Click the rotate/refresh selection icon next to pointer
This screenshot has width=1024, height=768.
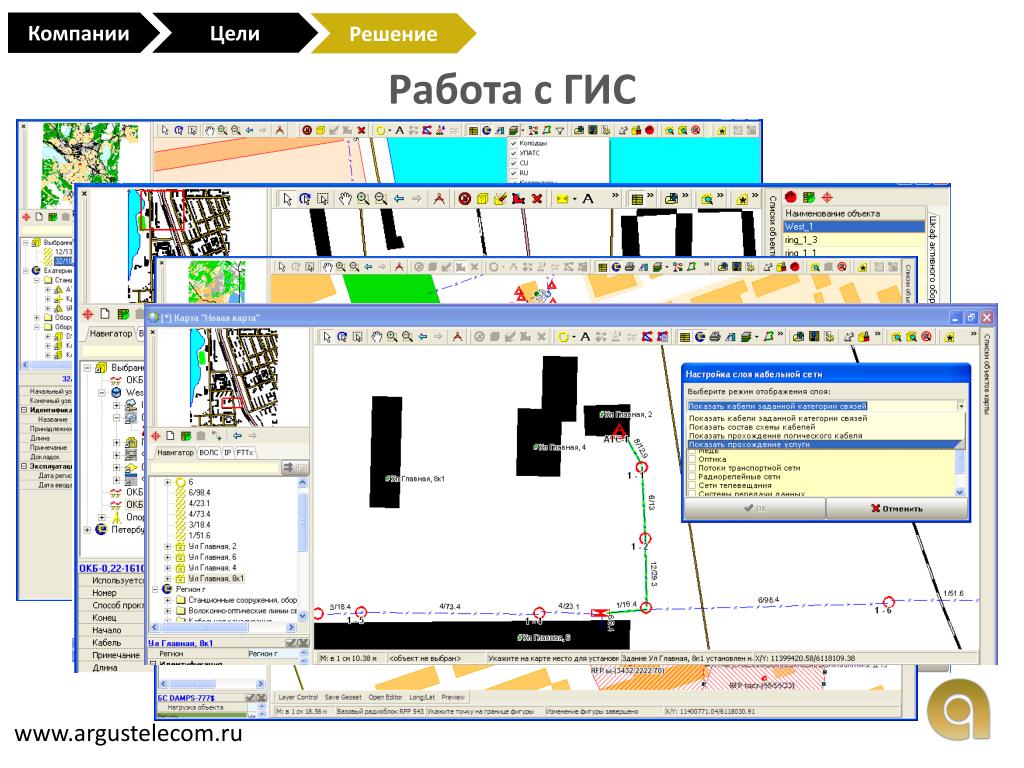[x=342, y=337]
